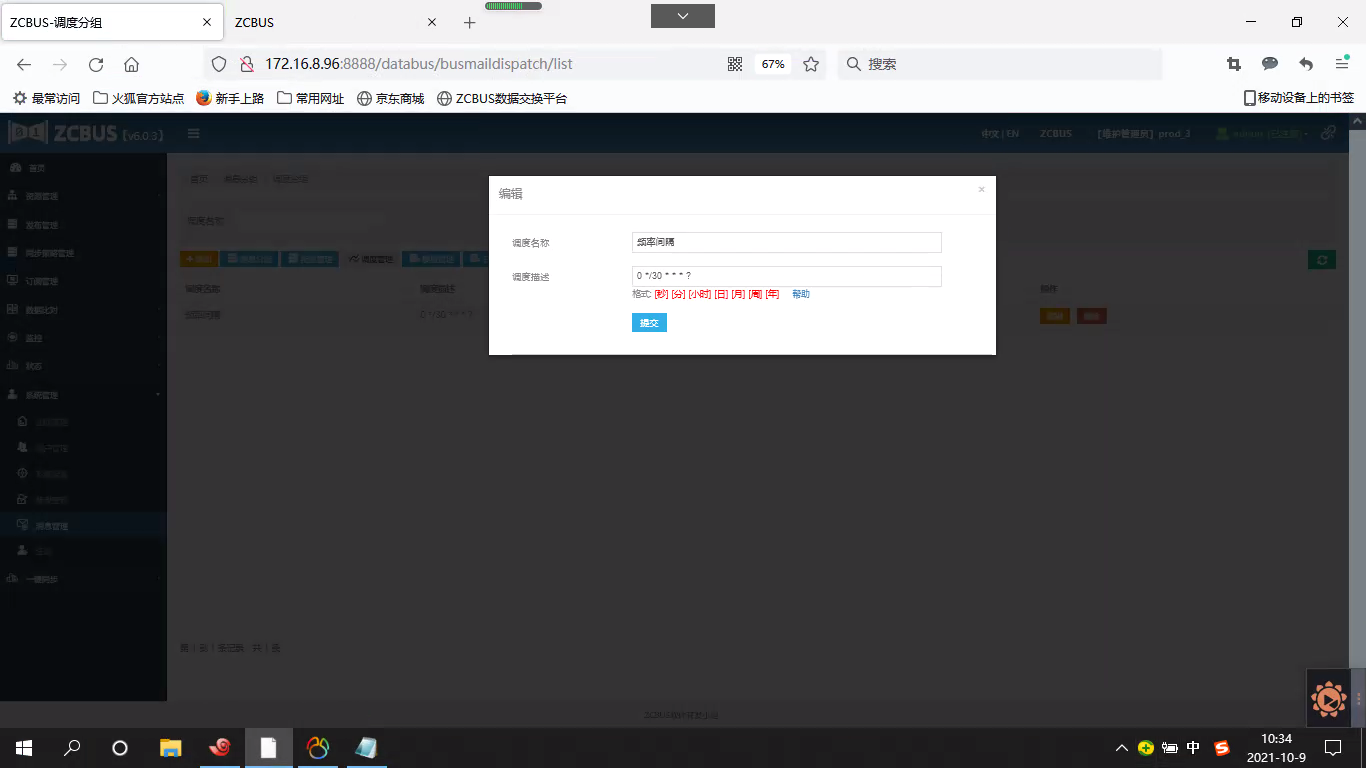Open the screenshot crop tool icon
Screen dimensions: 1366x768
tap(1234, 64)
